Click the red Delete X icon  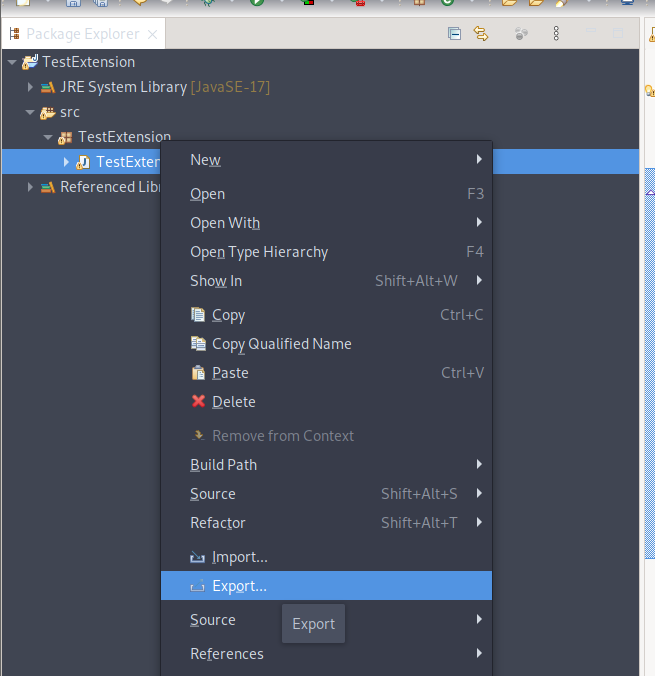coord(198,402)
